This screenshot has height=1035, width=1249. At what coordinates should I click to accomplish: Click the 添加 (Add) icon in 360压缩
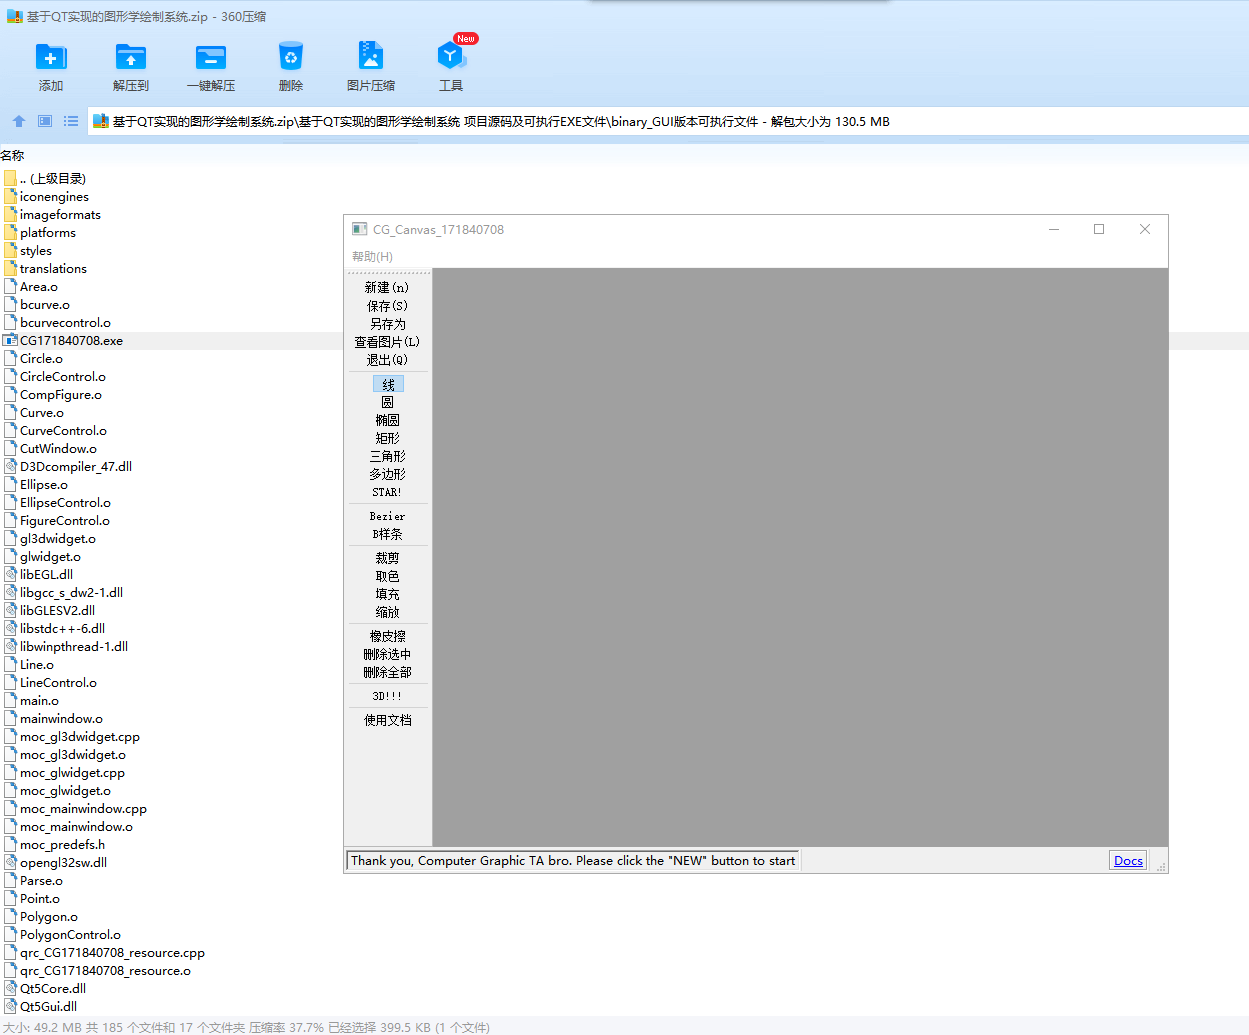click(x=51, y=57)
